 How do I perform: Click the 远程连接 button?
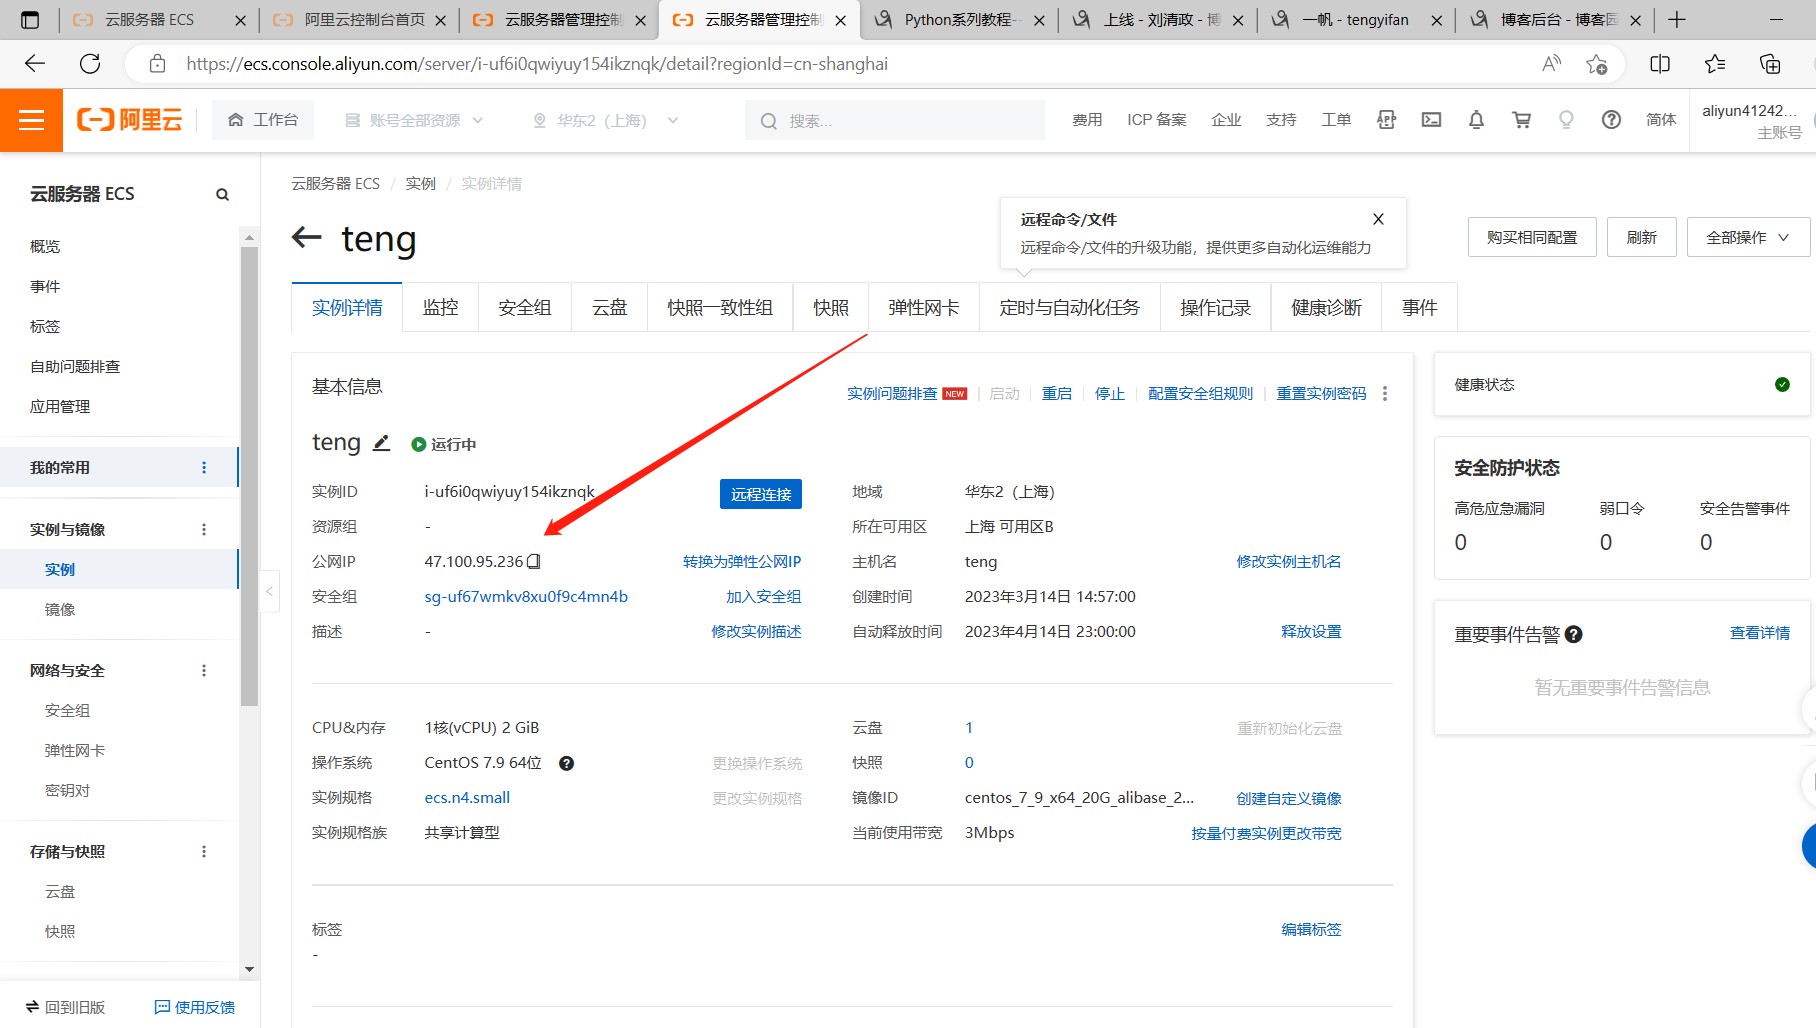click(x=761, y=494)
